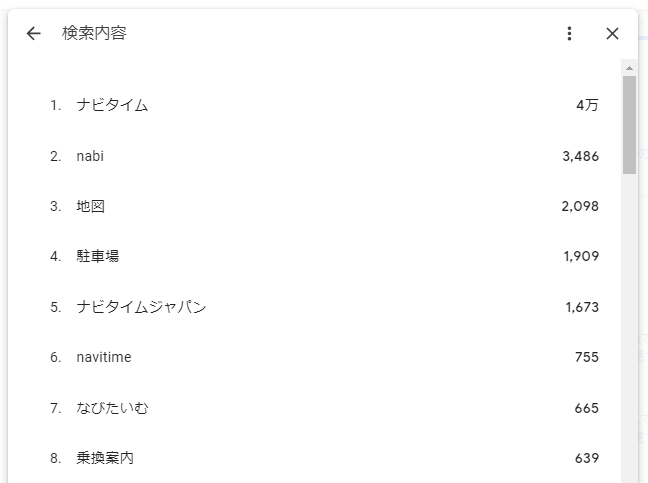The height and width of the screenshot is (483, 648).
Task: Select the なびたいむ search term
Action: [112, 408]
